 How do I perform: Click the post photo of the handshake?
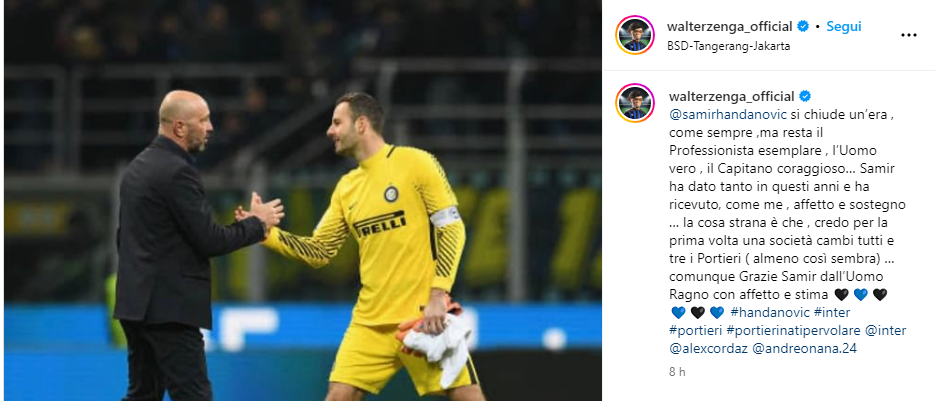point(302,200)
